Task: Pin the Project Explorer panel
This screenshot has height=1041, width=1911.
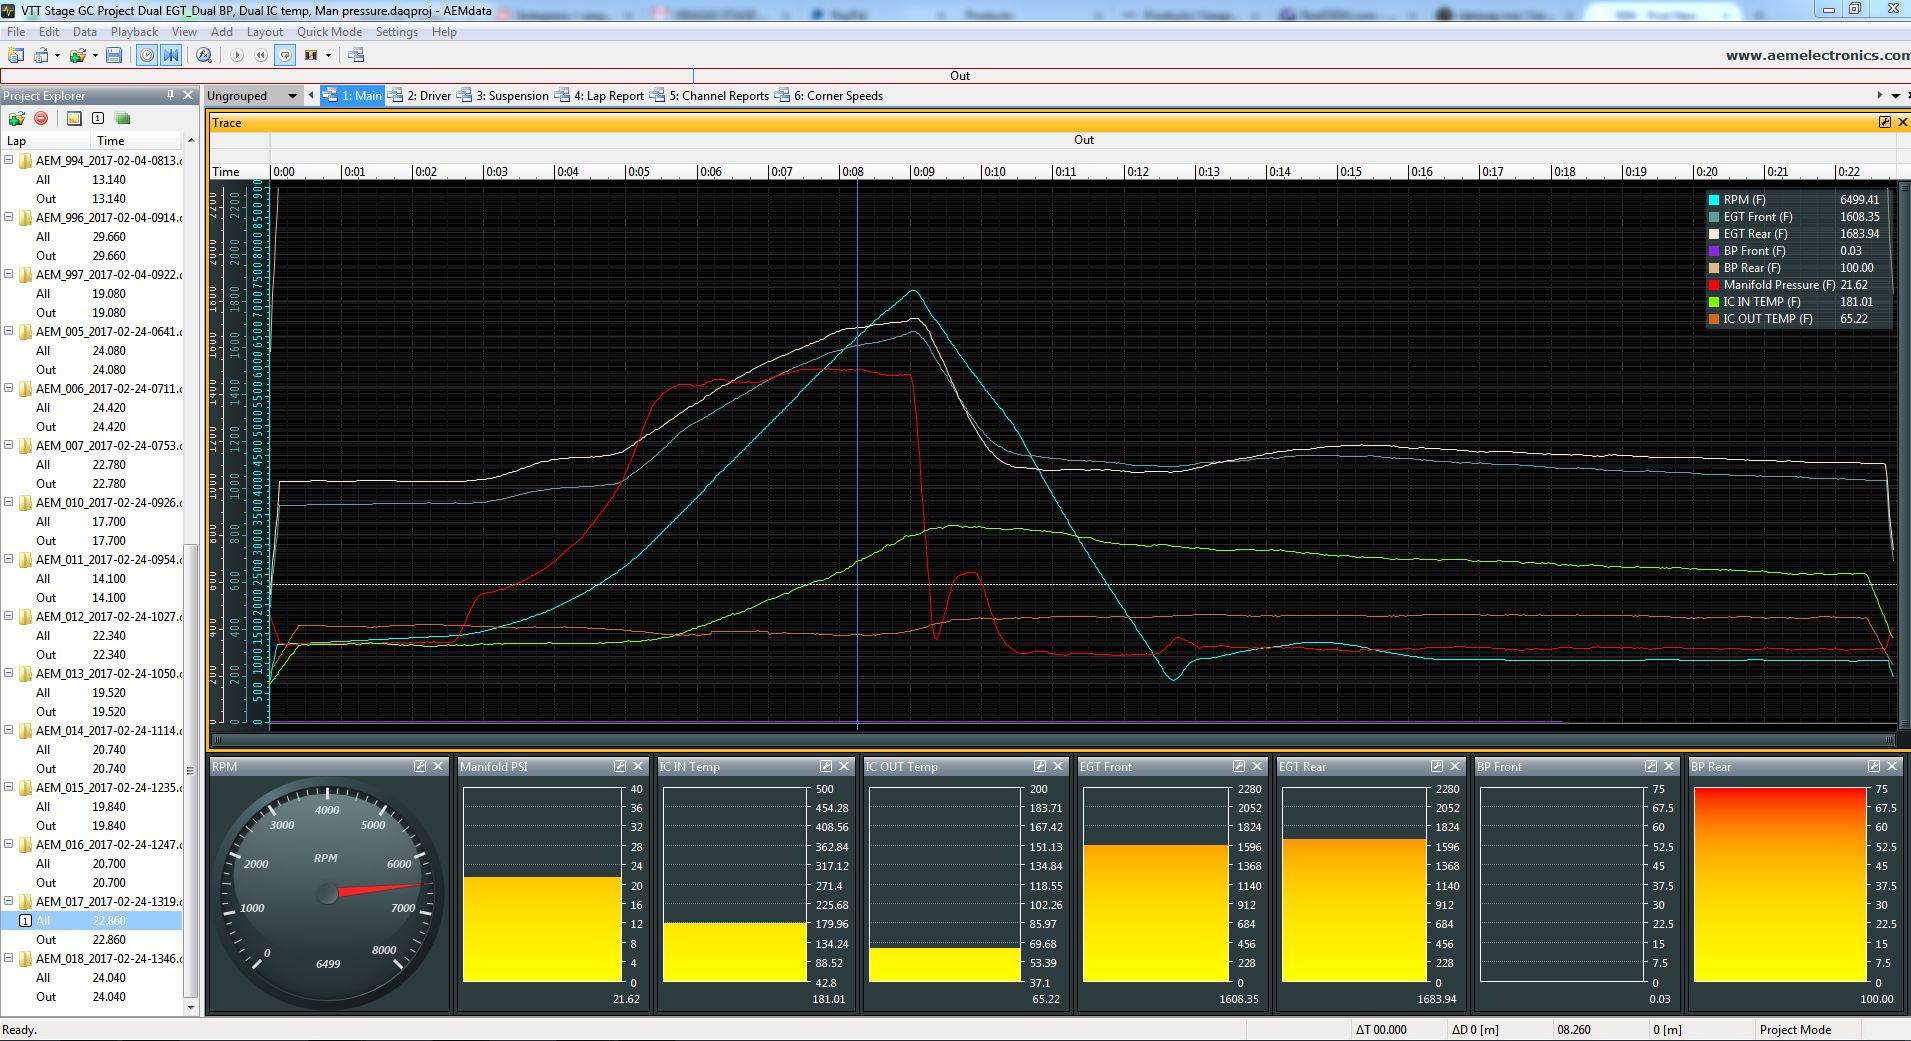Action: 170,95
